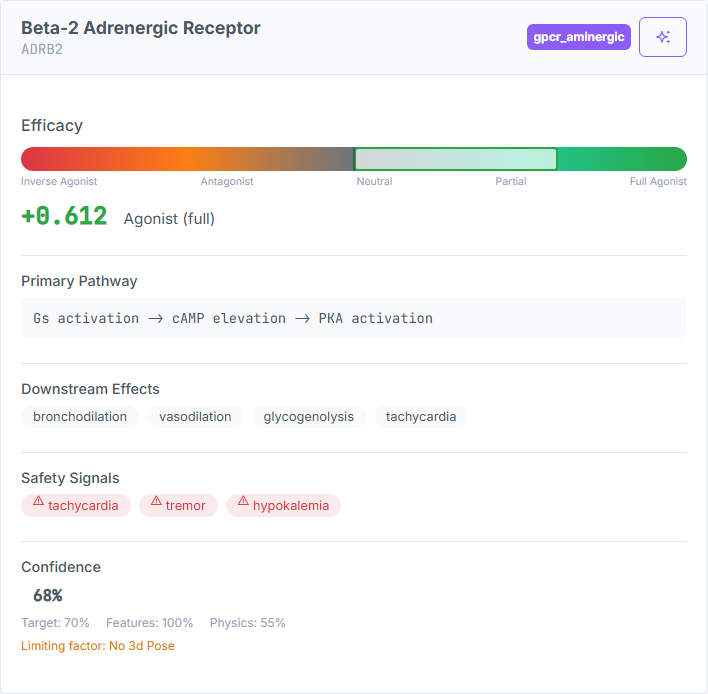708x694 pixels.
Task: Click the Neutral scale label
Action: tap(374, 182)
